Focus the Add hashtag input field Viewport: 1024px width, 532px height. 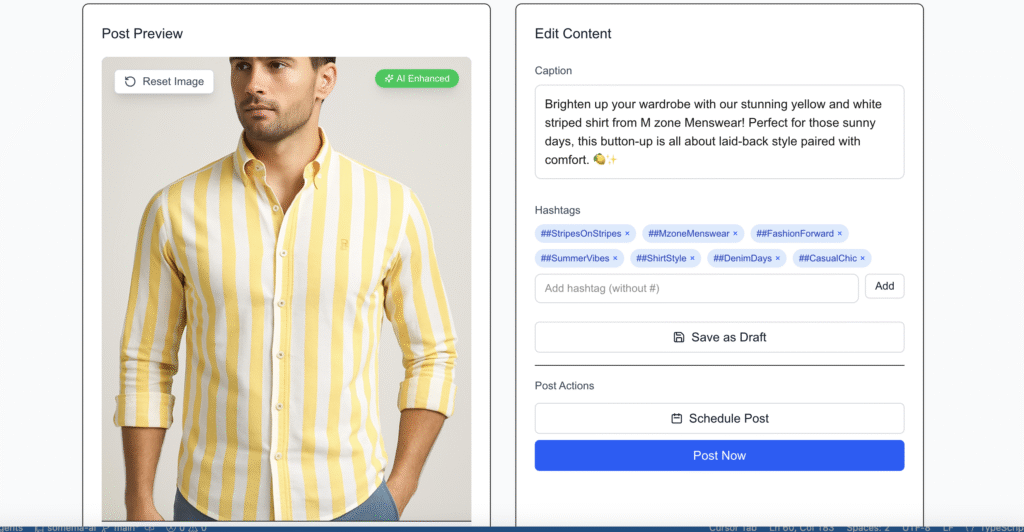pos(696,288)
